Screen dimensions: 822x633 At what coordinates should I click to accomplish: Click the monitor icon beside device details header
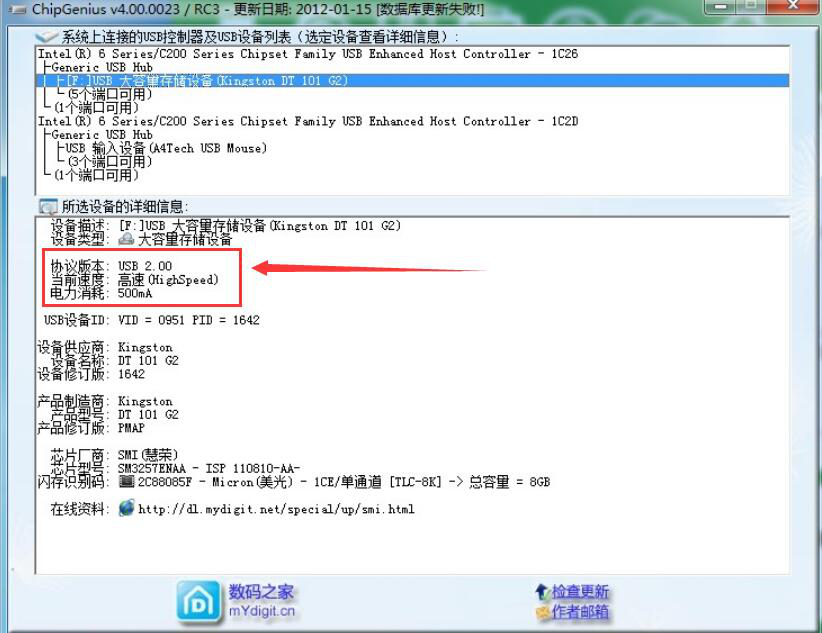click(48, 206)
